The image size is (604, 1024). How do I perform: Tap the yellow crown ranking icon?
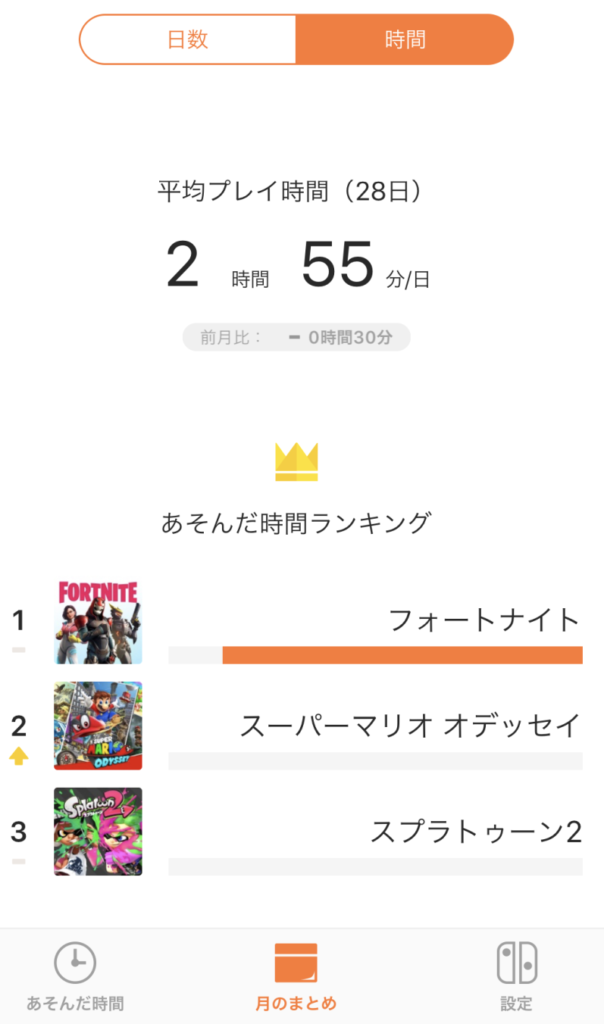(x=296, y=462)
